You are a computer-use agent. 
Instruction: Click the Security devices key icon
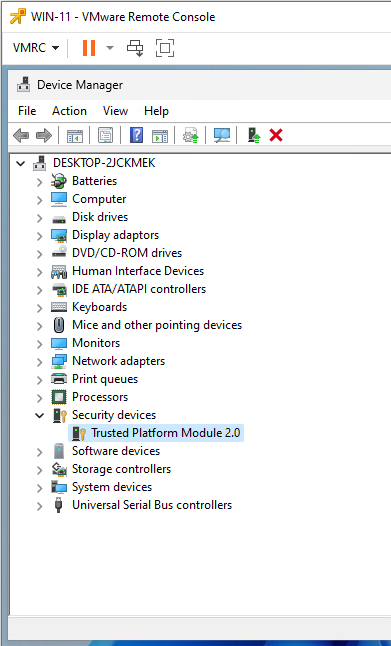pyautogui.click(x=59, y=415)
